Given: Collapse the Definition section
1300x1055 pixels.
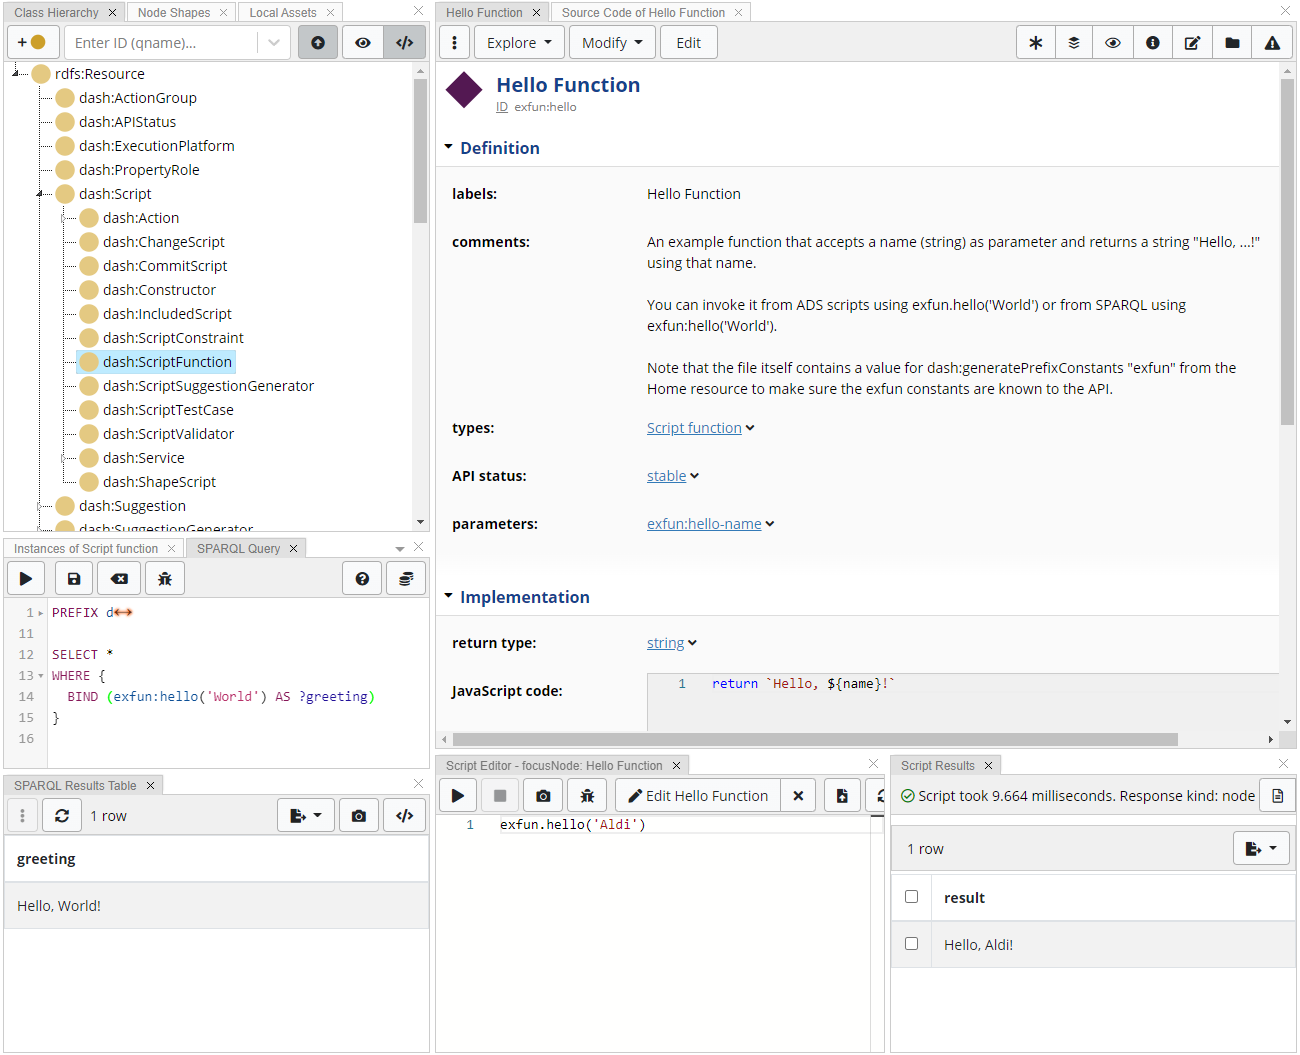Looking at the screenshot, I should pyautogui.click(x=449, y=147).
